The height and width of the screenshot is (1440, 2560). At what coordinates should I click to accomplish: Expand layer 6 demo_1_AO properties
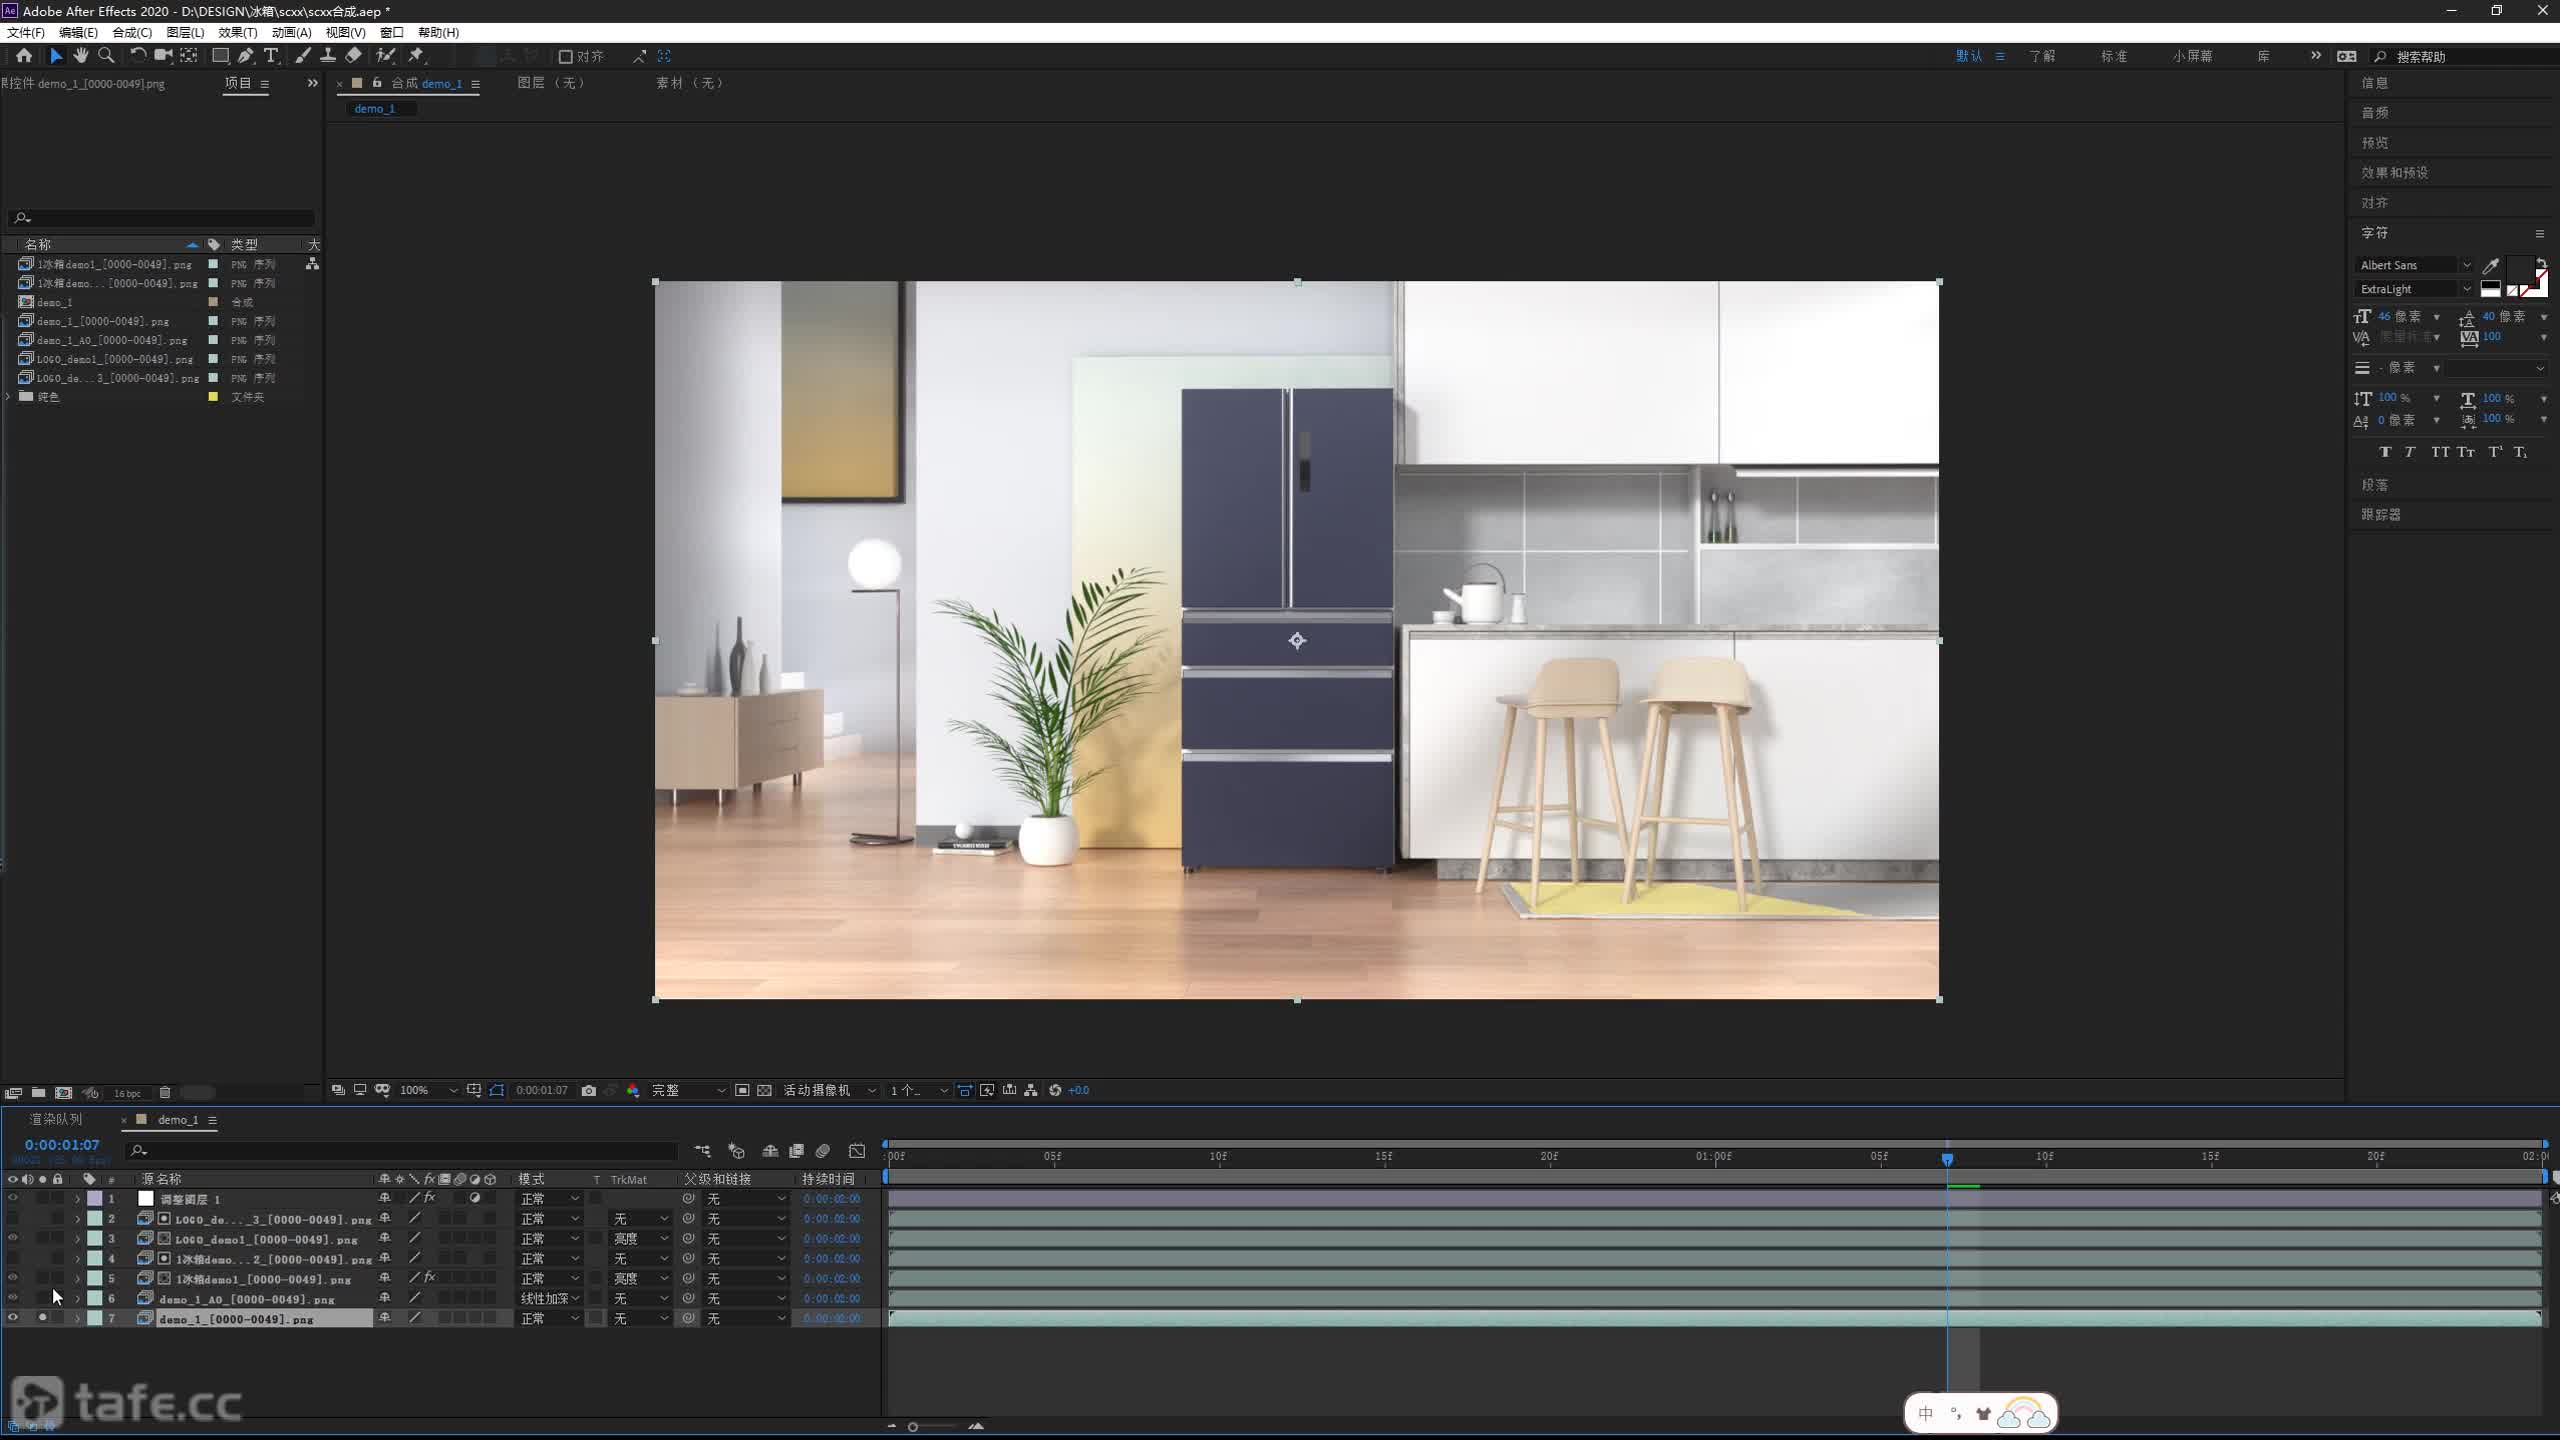(77, 1299)
